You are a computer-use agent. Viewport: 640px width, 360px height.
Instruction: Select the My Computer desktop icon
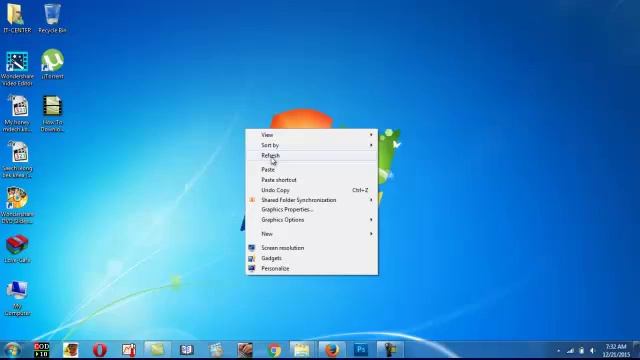tap(17, 298)
